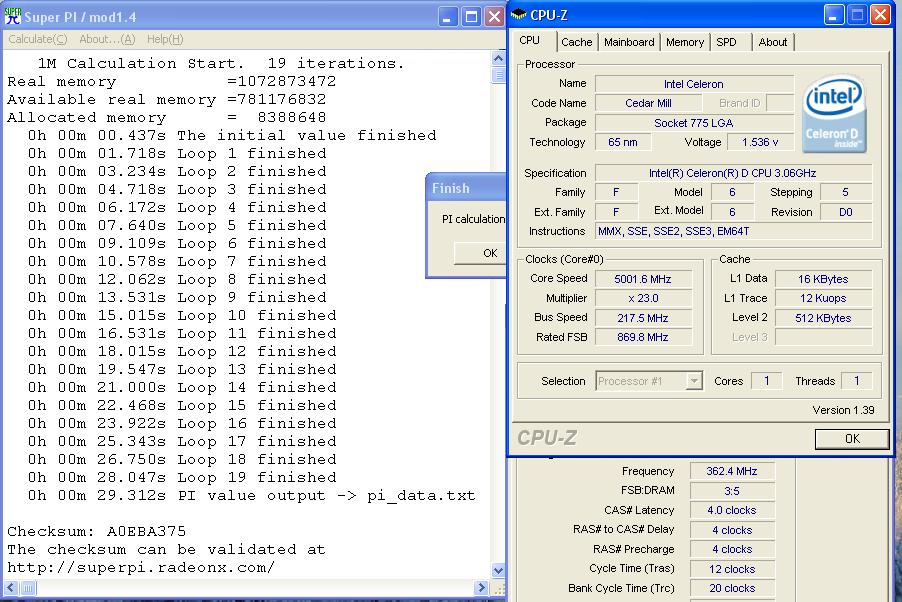The image size is (902, 602).
Task: Open the Help menu in Super PI
Action: click(165, 39)
